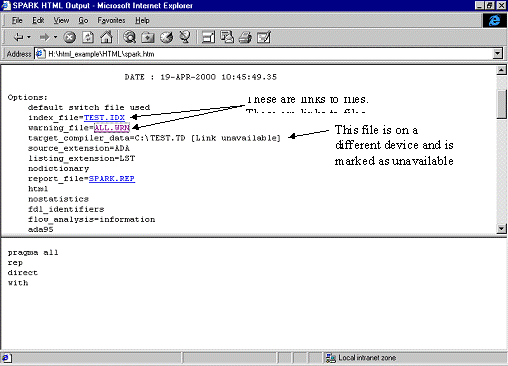Click the 'ada95' option line
This screenshot has width=508, height=366.
41,229
